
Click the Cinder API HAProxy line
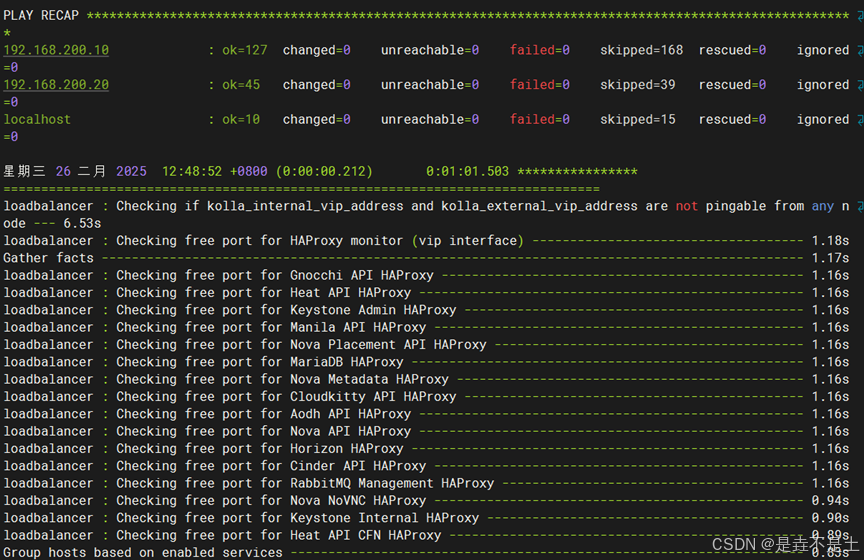tap(426, 466)
